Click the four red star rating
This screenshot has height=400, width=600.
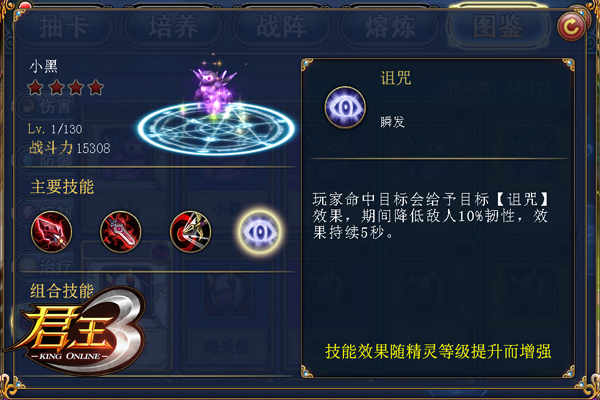click(66, 88)
